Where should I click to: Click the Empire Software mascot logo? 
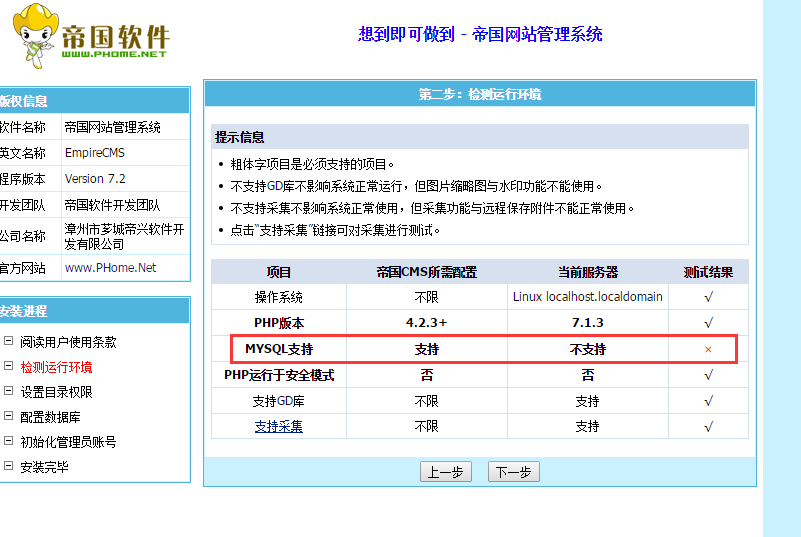[35, 36]
